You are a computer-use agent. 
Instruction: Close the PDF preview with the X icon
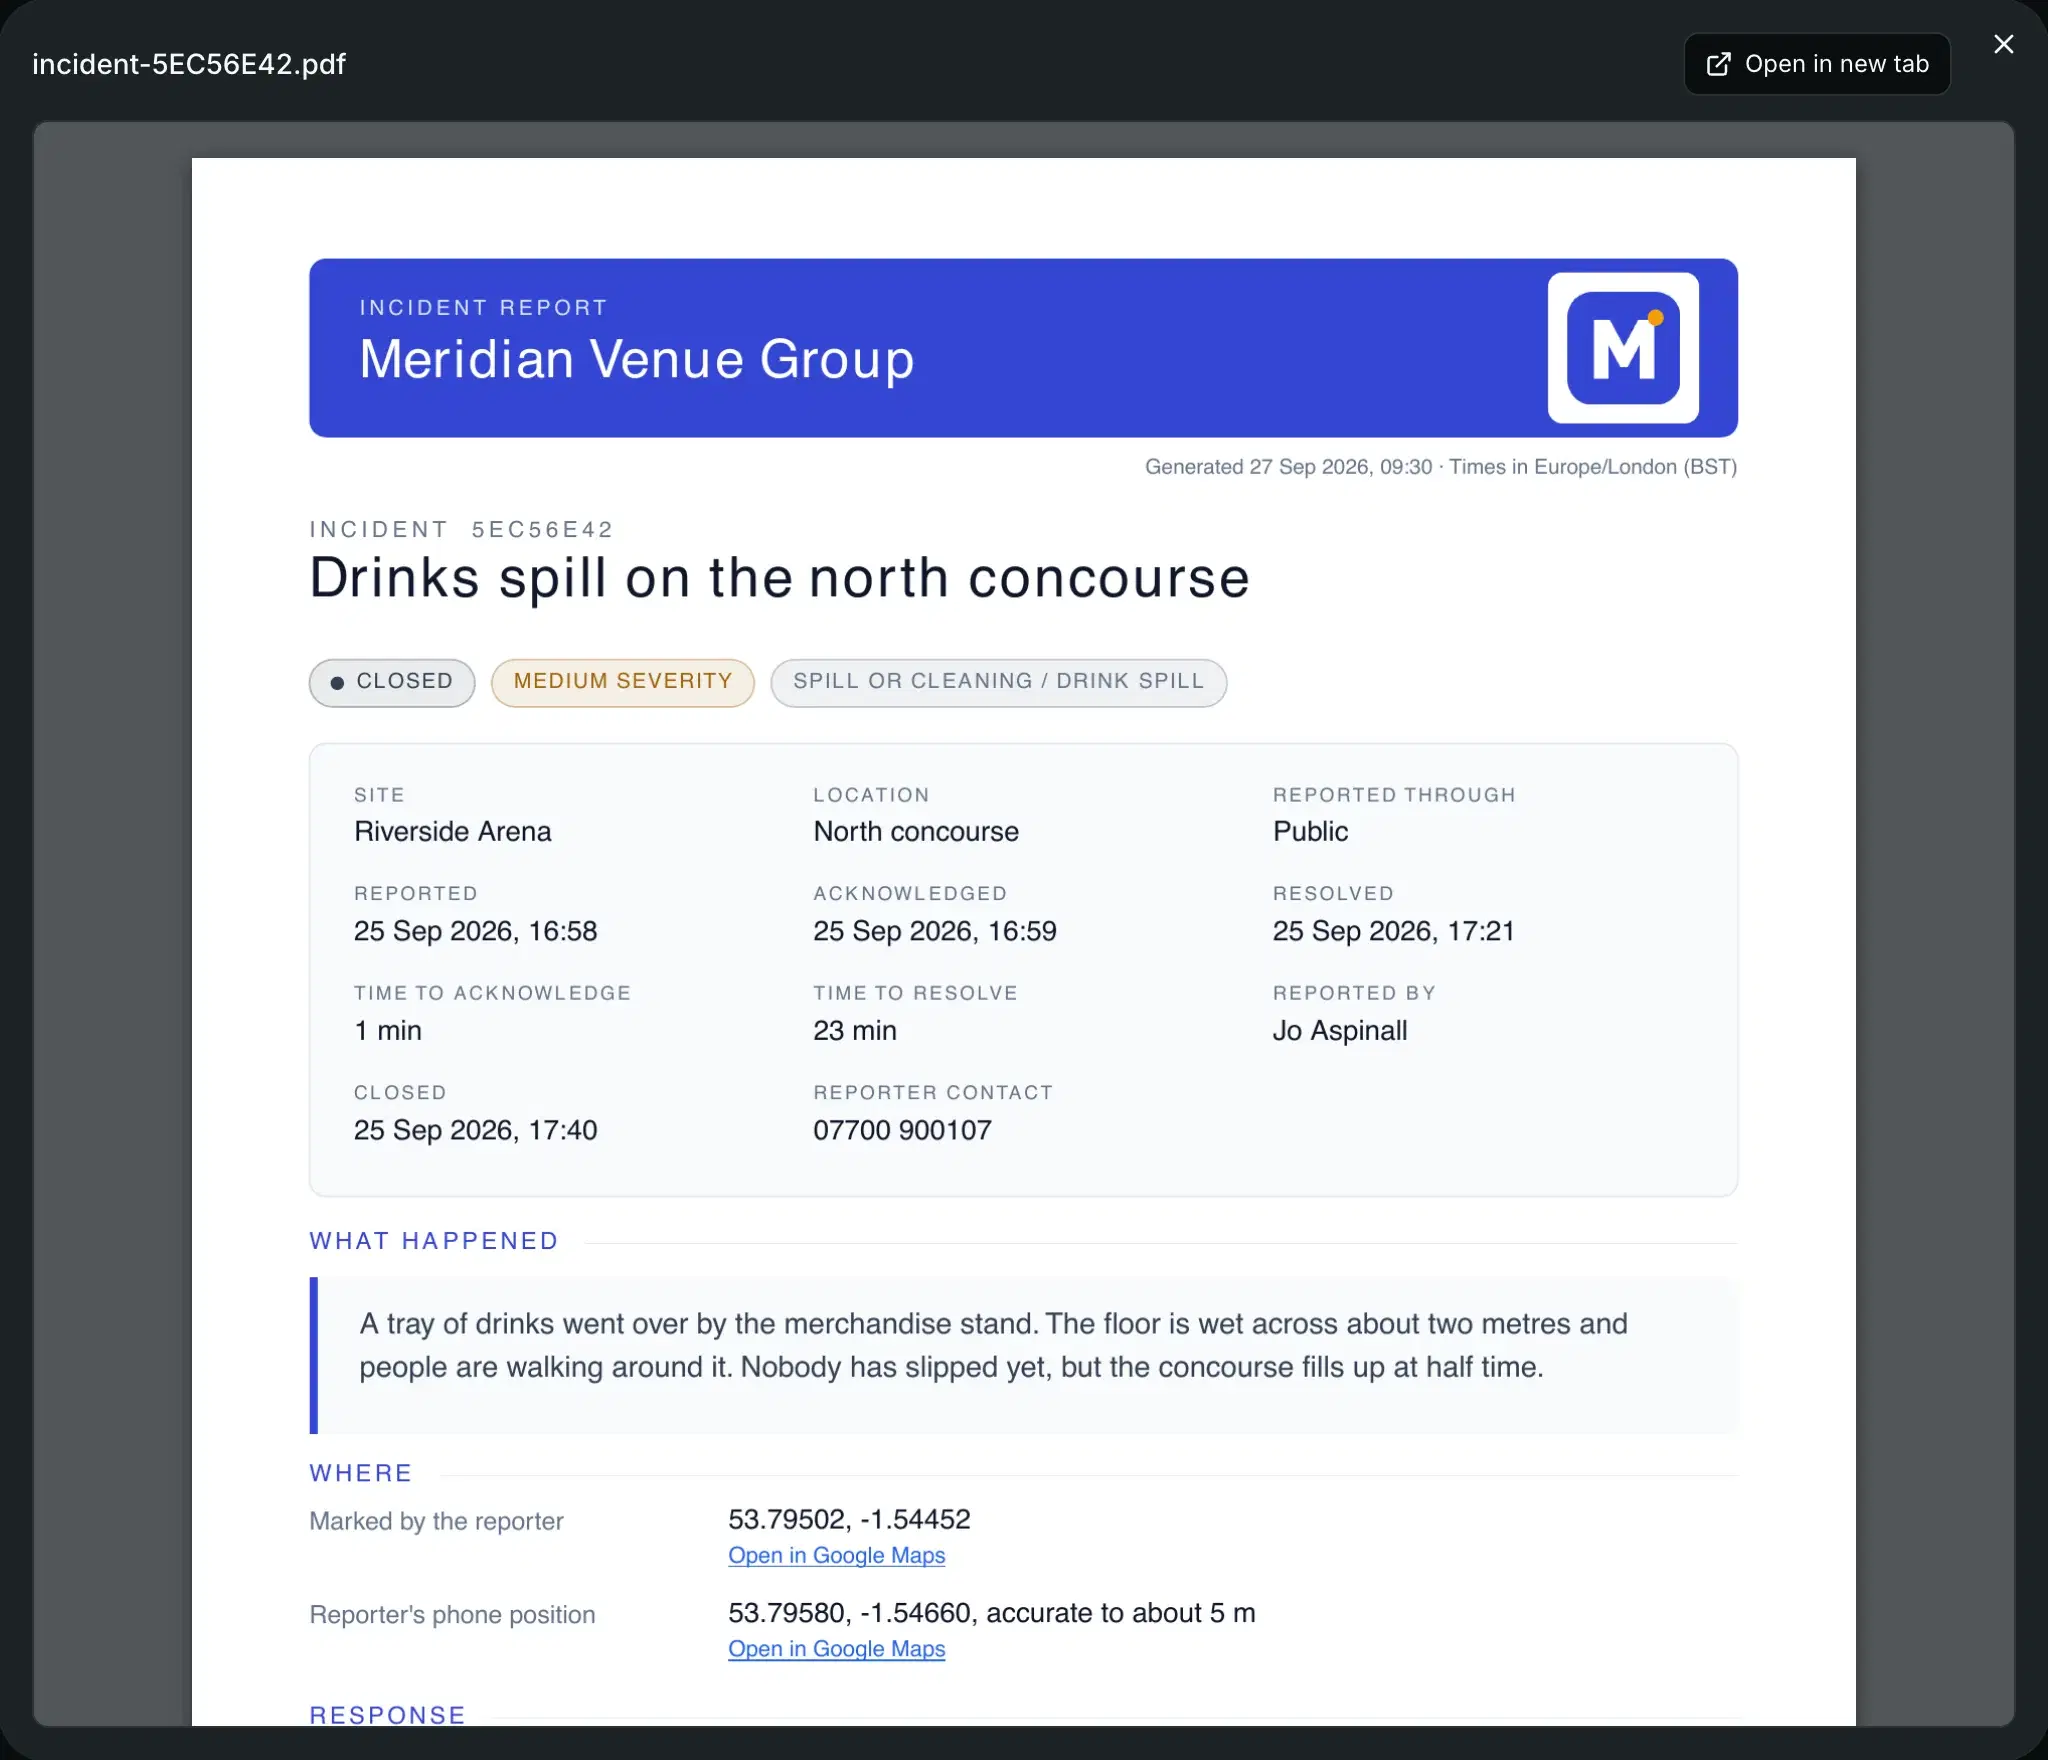point(2003,44)
